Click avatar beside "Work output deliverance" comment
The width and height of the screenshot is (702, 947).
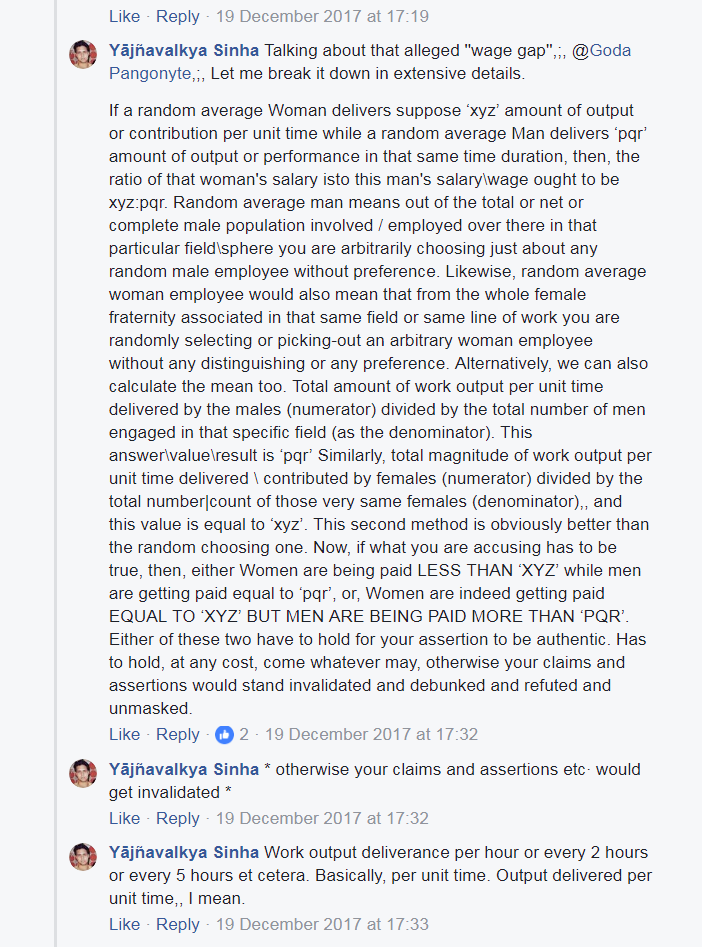click(x=83, y=856)
